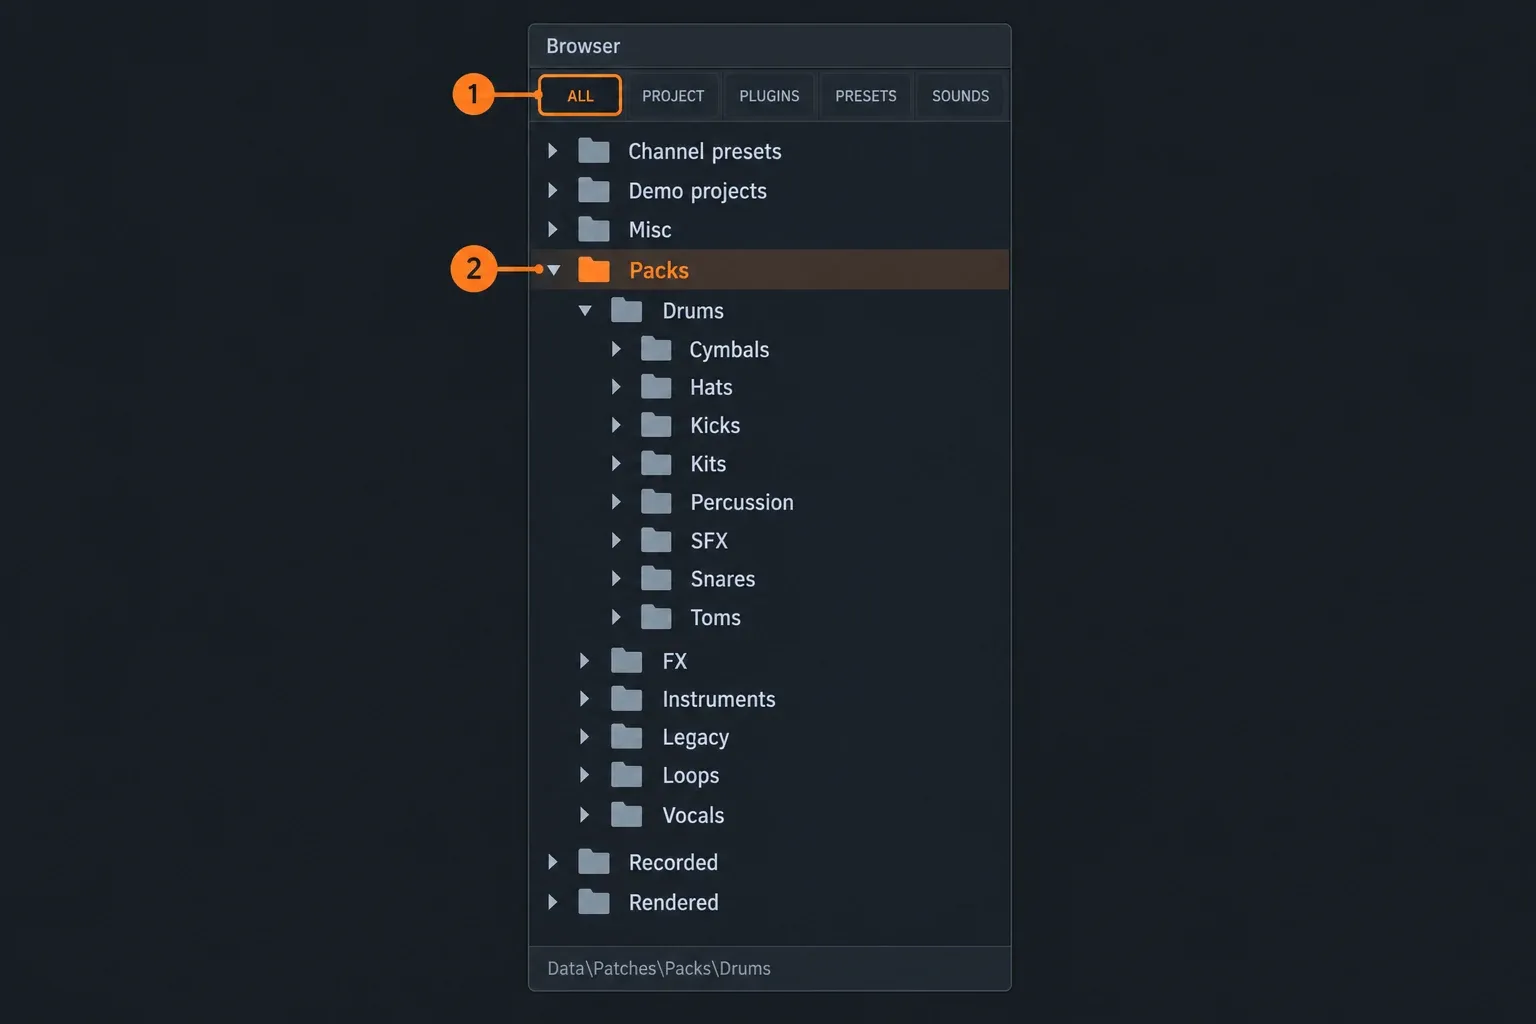Click the Demo projects folder icon
The image size is (1536, 1024).
pyautogui.click(x=594, y=190)
